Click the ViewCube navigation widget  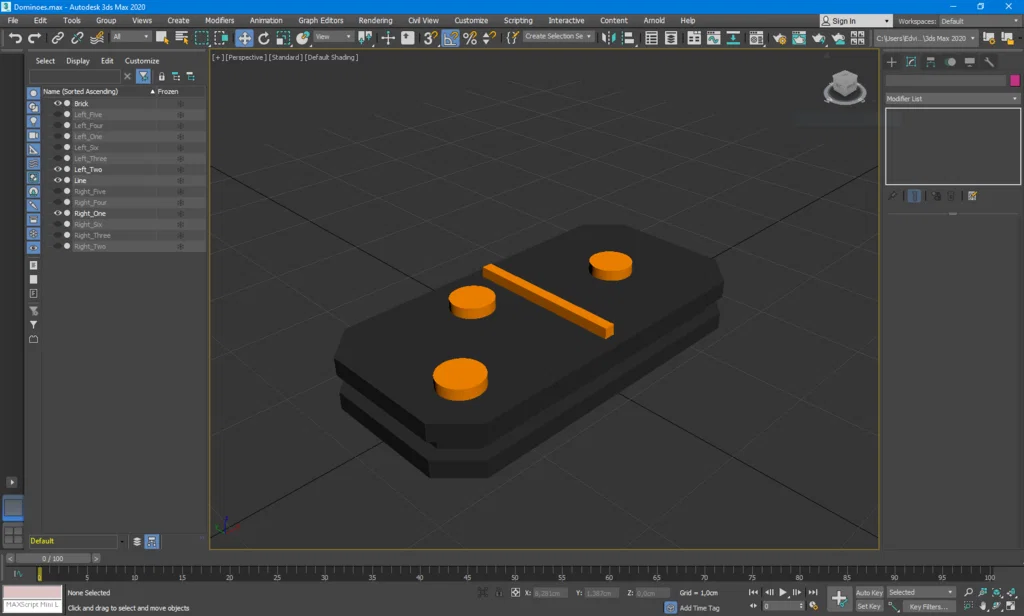pyautogui.click(x=844, y=87)
